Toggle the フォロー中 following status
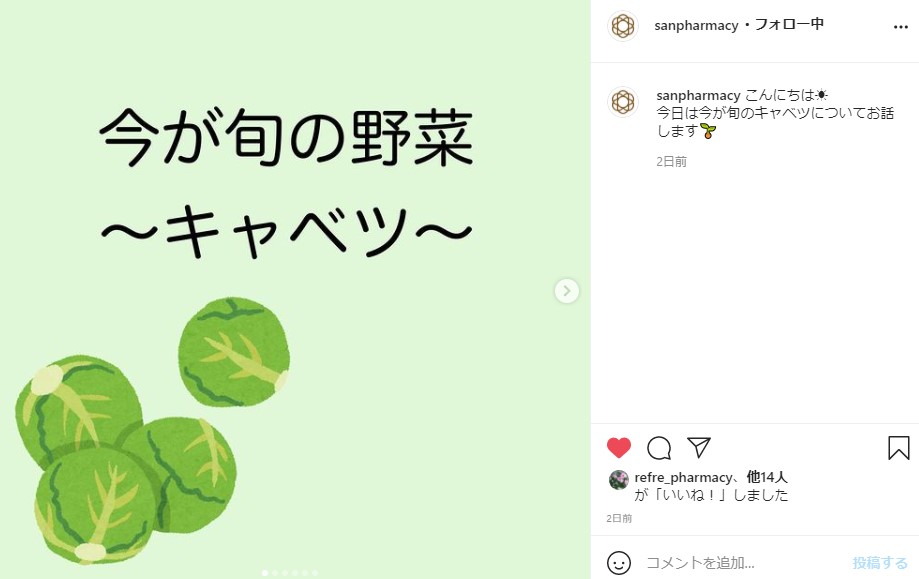Viewport: 919px width, 579px height. (789, 25)
